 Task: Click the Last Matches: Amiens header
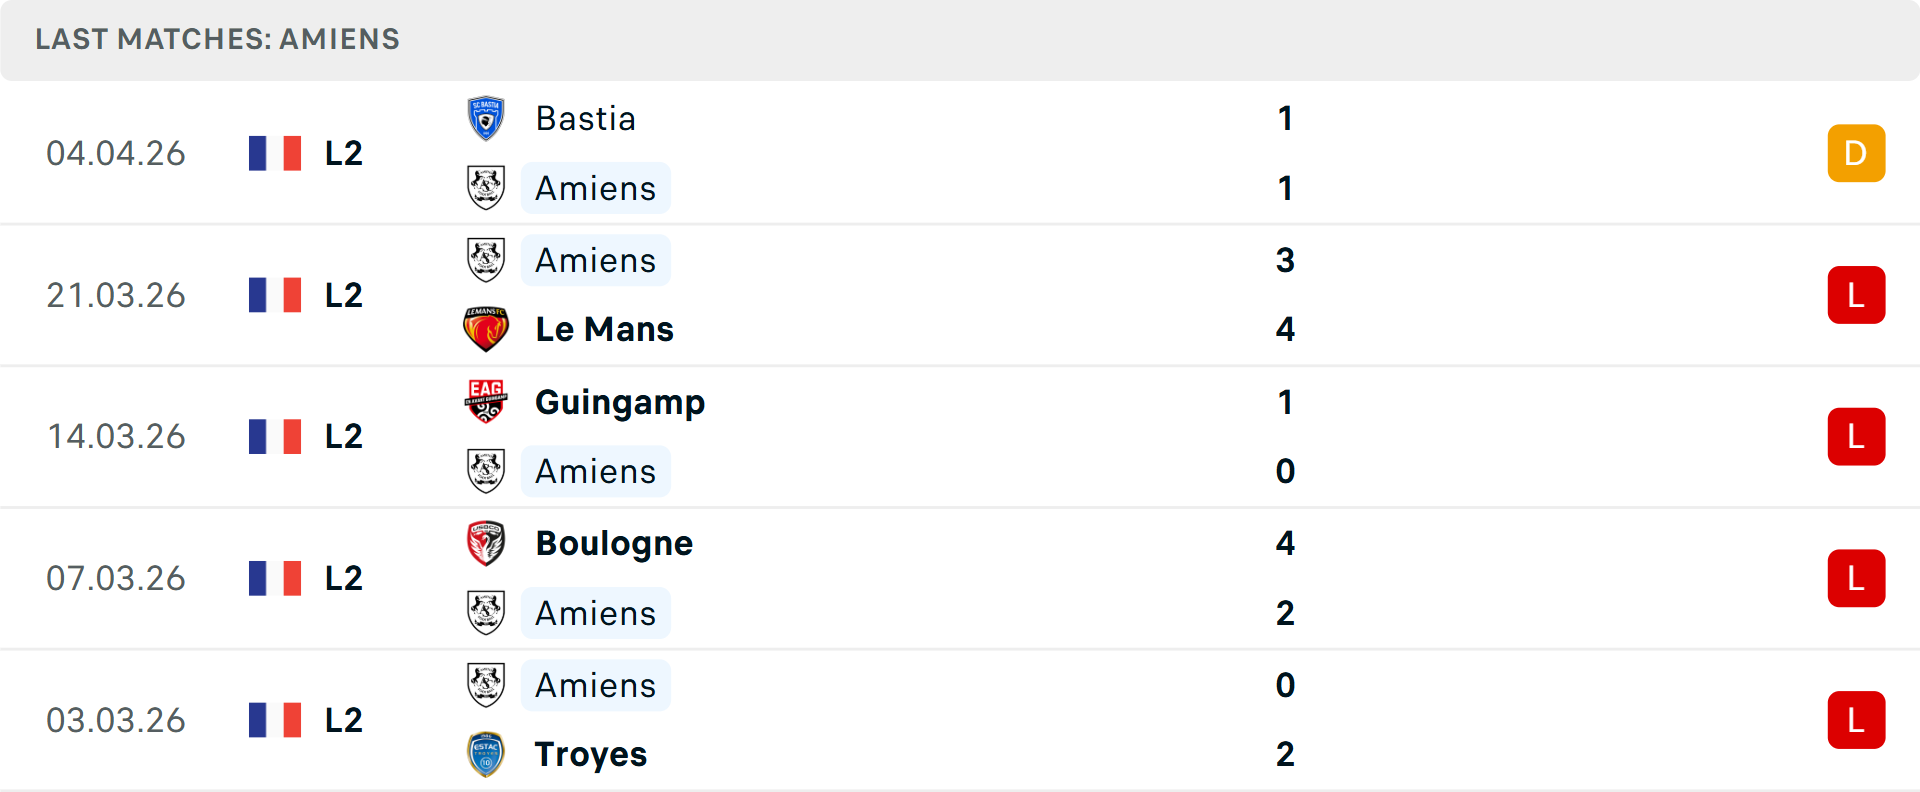tap(217, 39)
